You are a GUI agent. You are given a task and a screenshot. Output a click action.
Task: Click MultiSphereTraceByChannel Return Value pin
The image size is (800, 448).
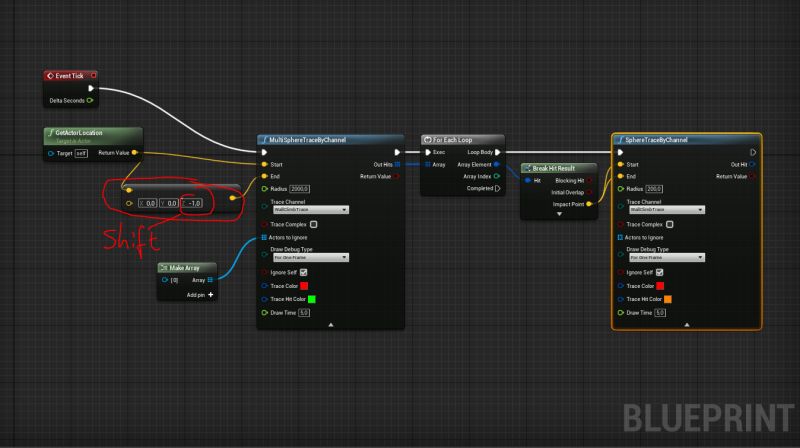396,177
